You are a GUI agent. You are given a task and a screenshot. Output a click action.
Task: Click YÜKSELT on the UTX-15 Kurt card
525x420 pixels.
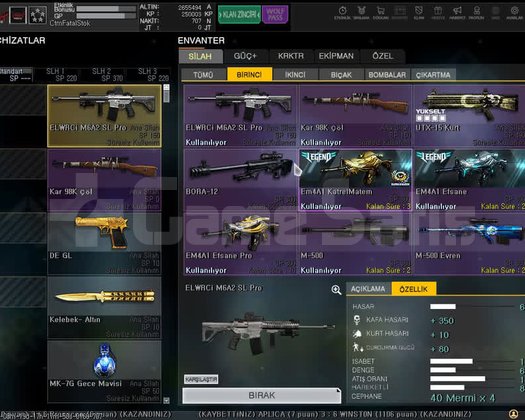point(431,115)
